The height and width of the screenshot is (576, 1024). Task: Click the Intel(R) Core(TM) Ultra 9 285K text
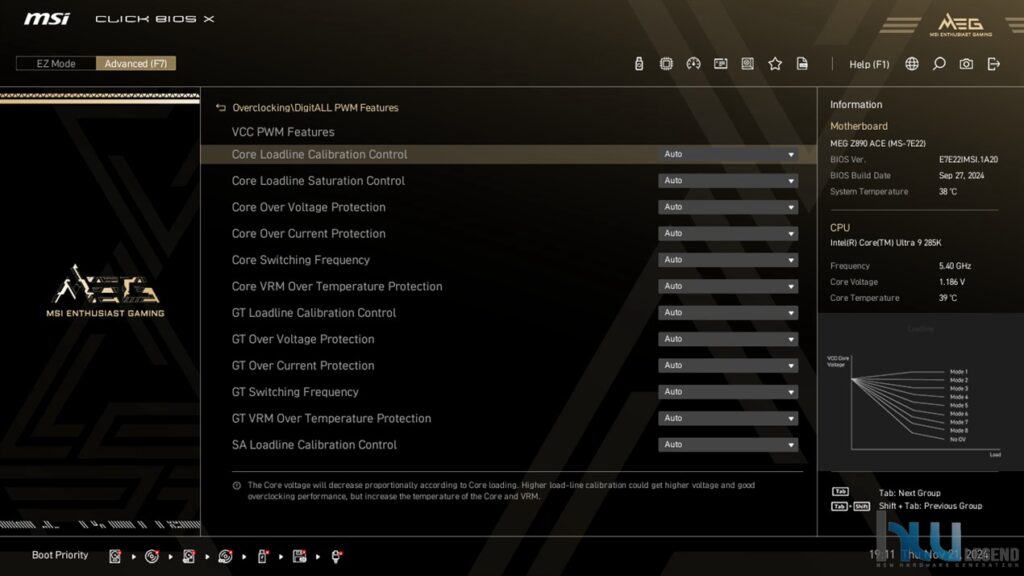pyautogui.click(x=886, y=243)
